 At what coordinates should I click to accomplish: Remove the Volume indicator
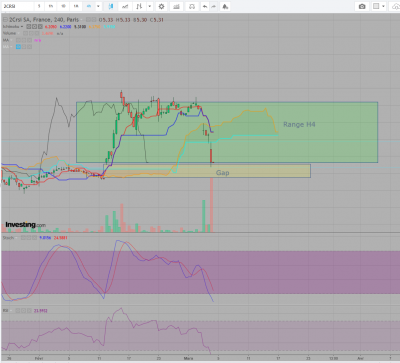coord(37,33)
